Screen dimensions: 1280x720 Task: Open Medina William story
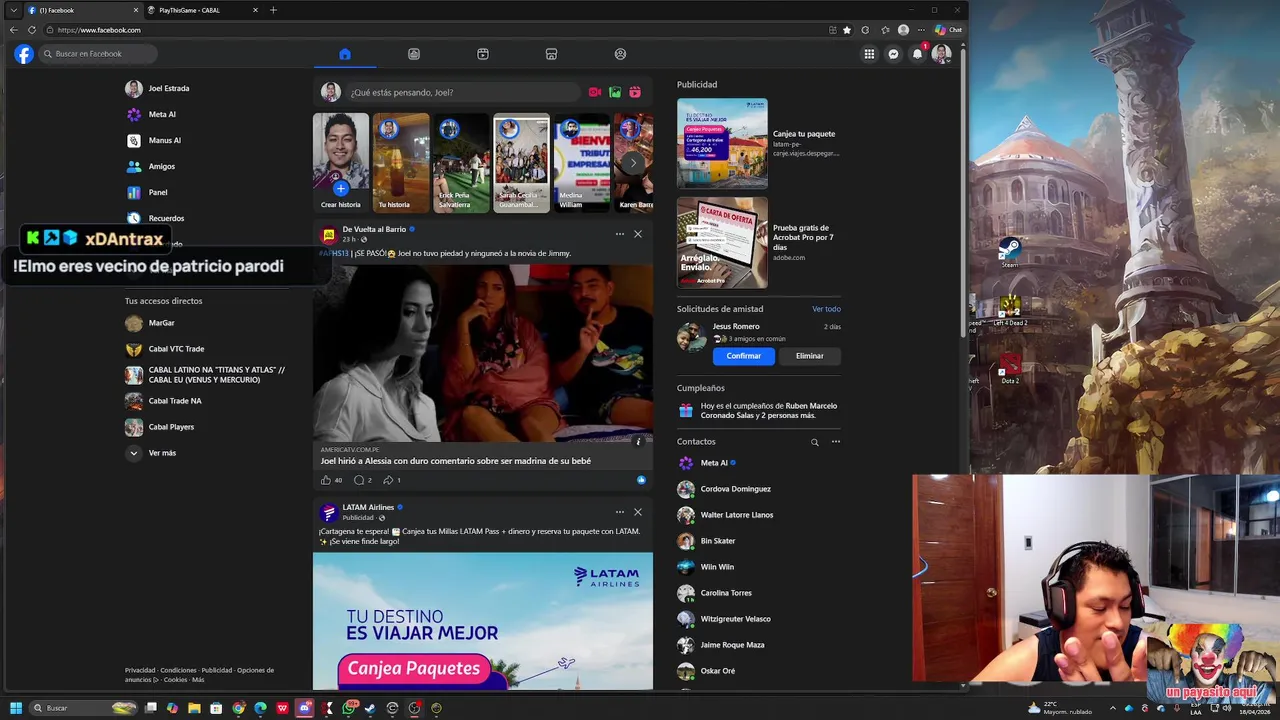tap(581, 163)
